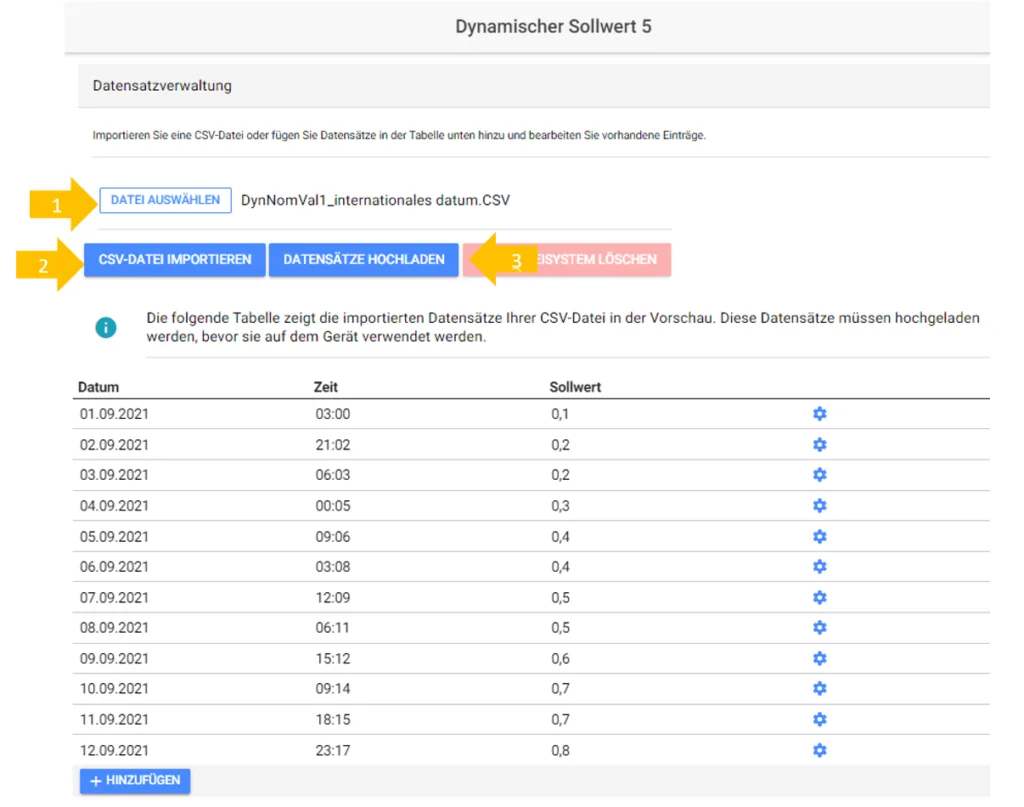Click the Zeit column header
The height and width of the screenshot is (807, 1024).
click(x=326, y=387)
